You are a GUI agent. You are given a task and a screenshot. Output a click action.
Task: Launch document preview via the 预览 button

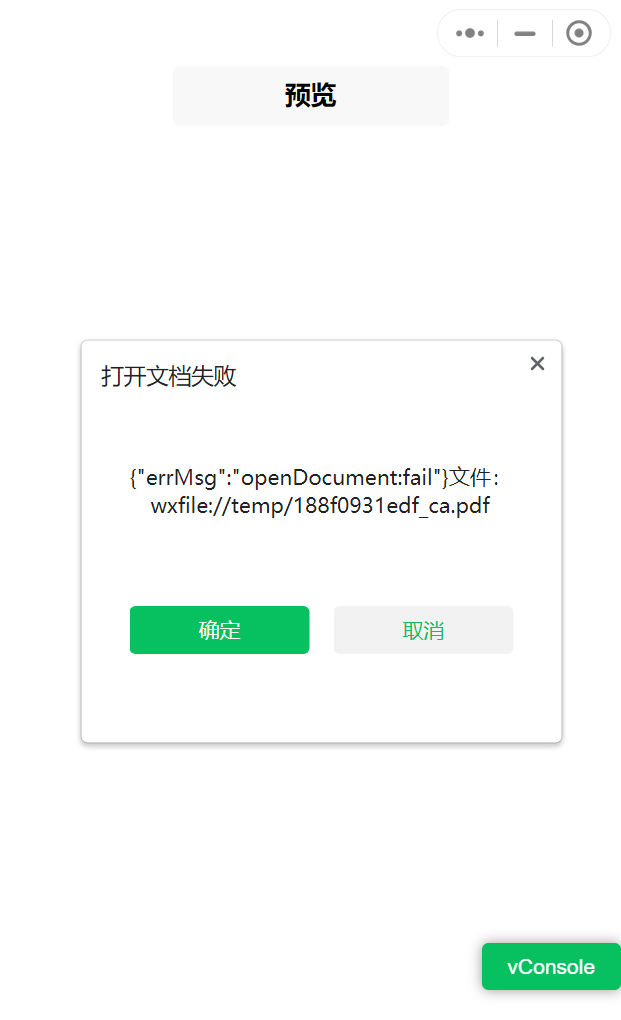311,96
